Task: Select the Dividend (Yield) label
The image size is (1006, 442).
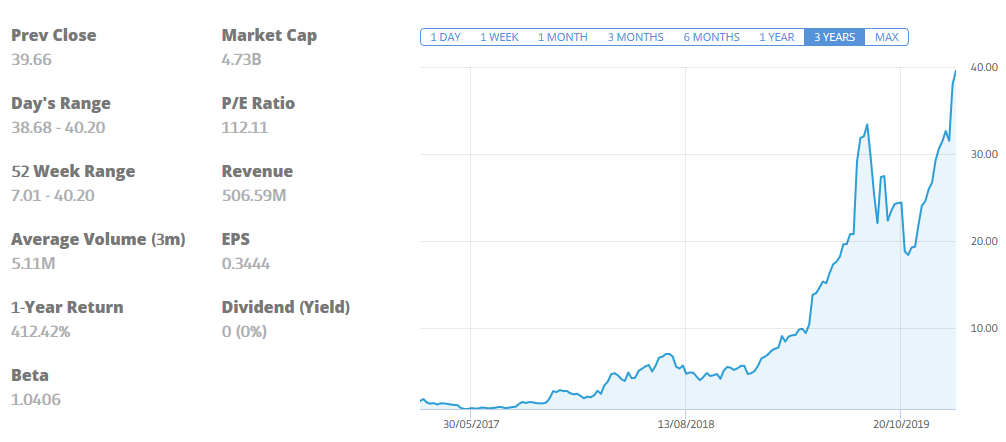Action: [286, 308]
